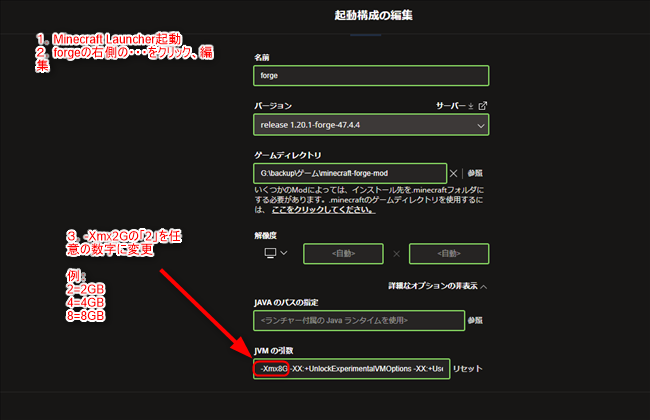Image resolution: width=650 pixels, height=420 pixels.
Task: Open the version dropdown release 1.20.1-forge-47.4.4
Action: [371, 126]
